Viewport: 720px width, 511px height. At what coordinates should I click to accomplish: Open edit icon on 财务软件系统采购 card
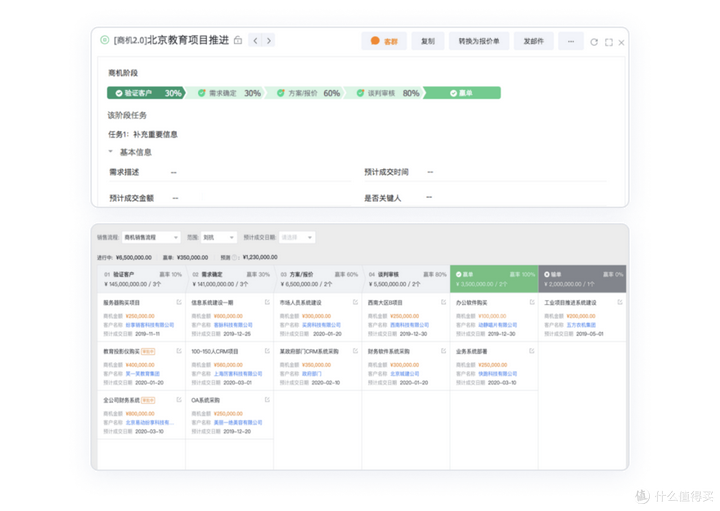[x=443, y=351]
